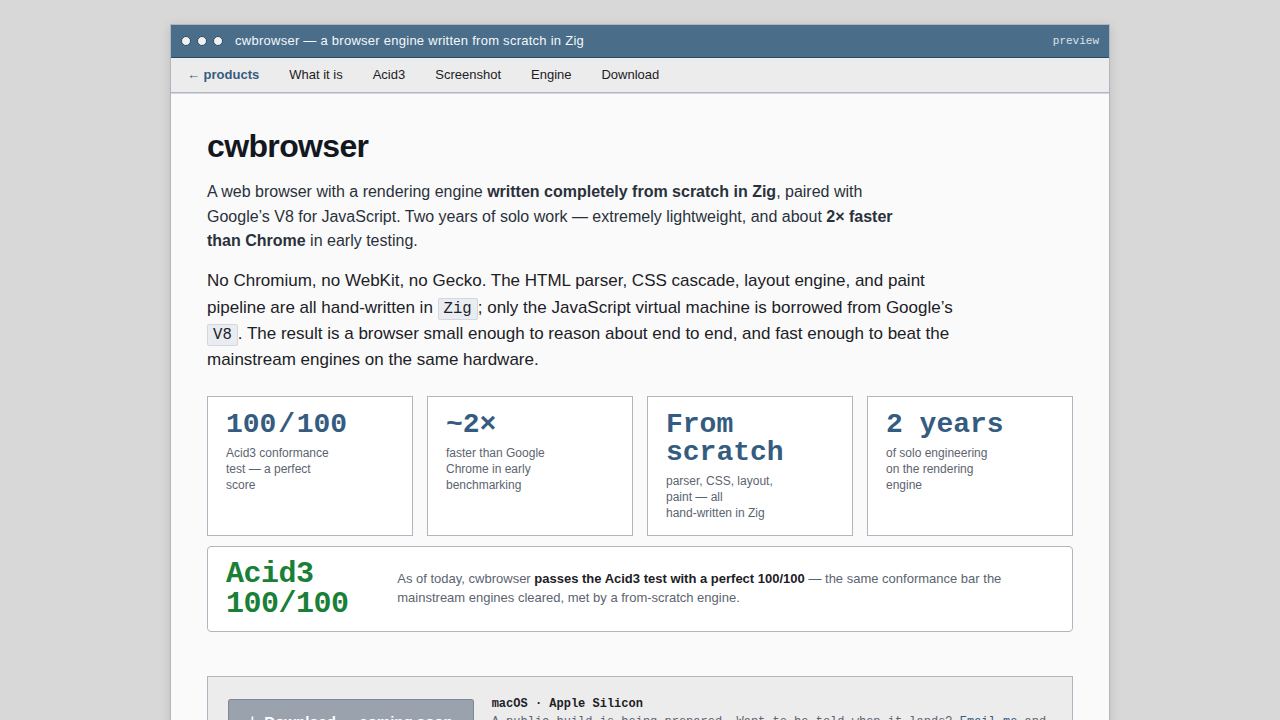
Task: Click the cwbrowser main heading
Action: point(288,147)
